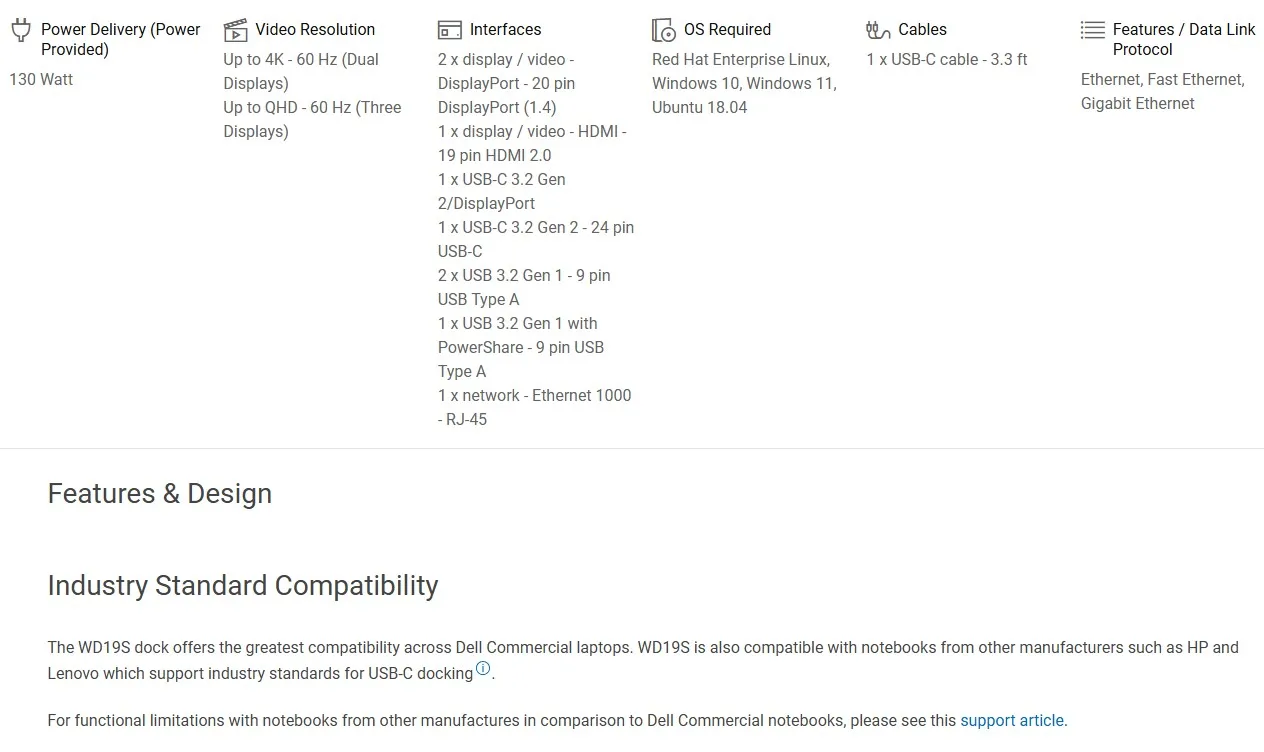Image resolution: width=1264 pixels, height=752 pixels.
Task: Click the Power Delivery plug icon
Action: [21, 30]
